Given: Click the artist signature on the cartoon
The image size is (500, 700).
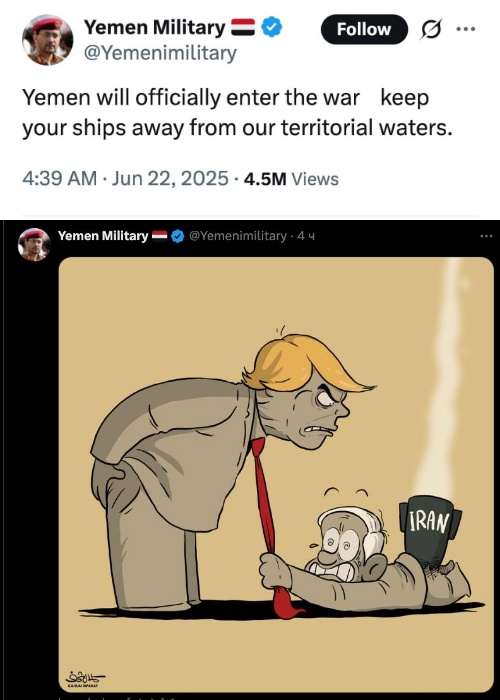Looking at the screenshot, I should click(85, 679).
